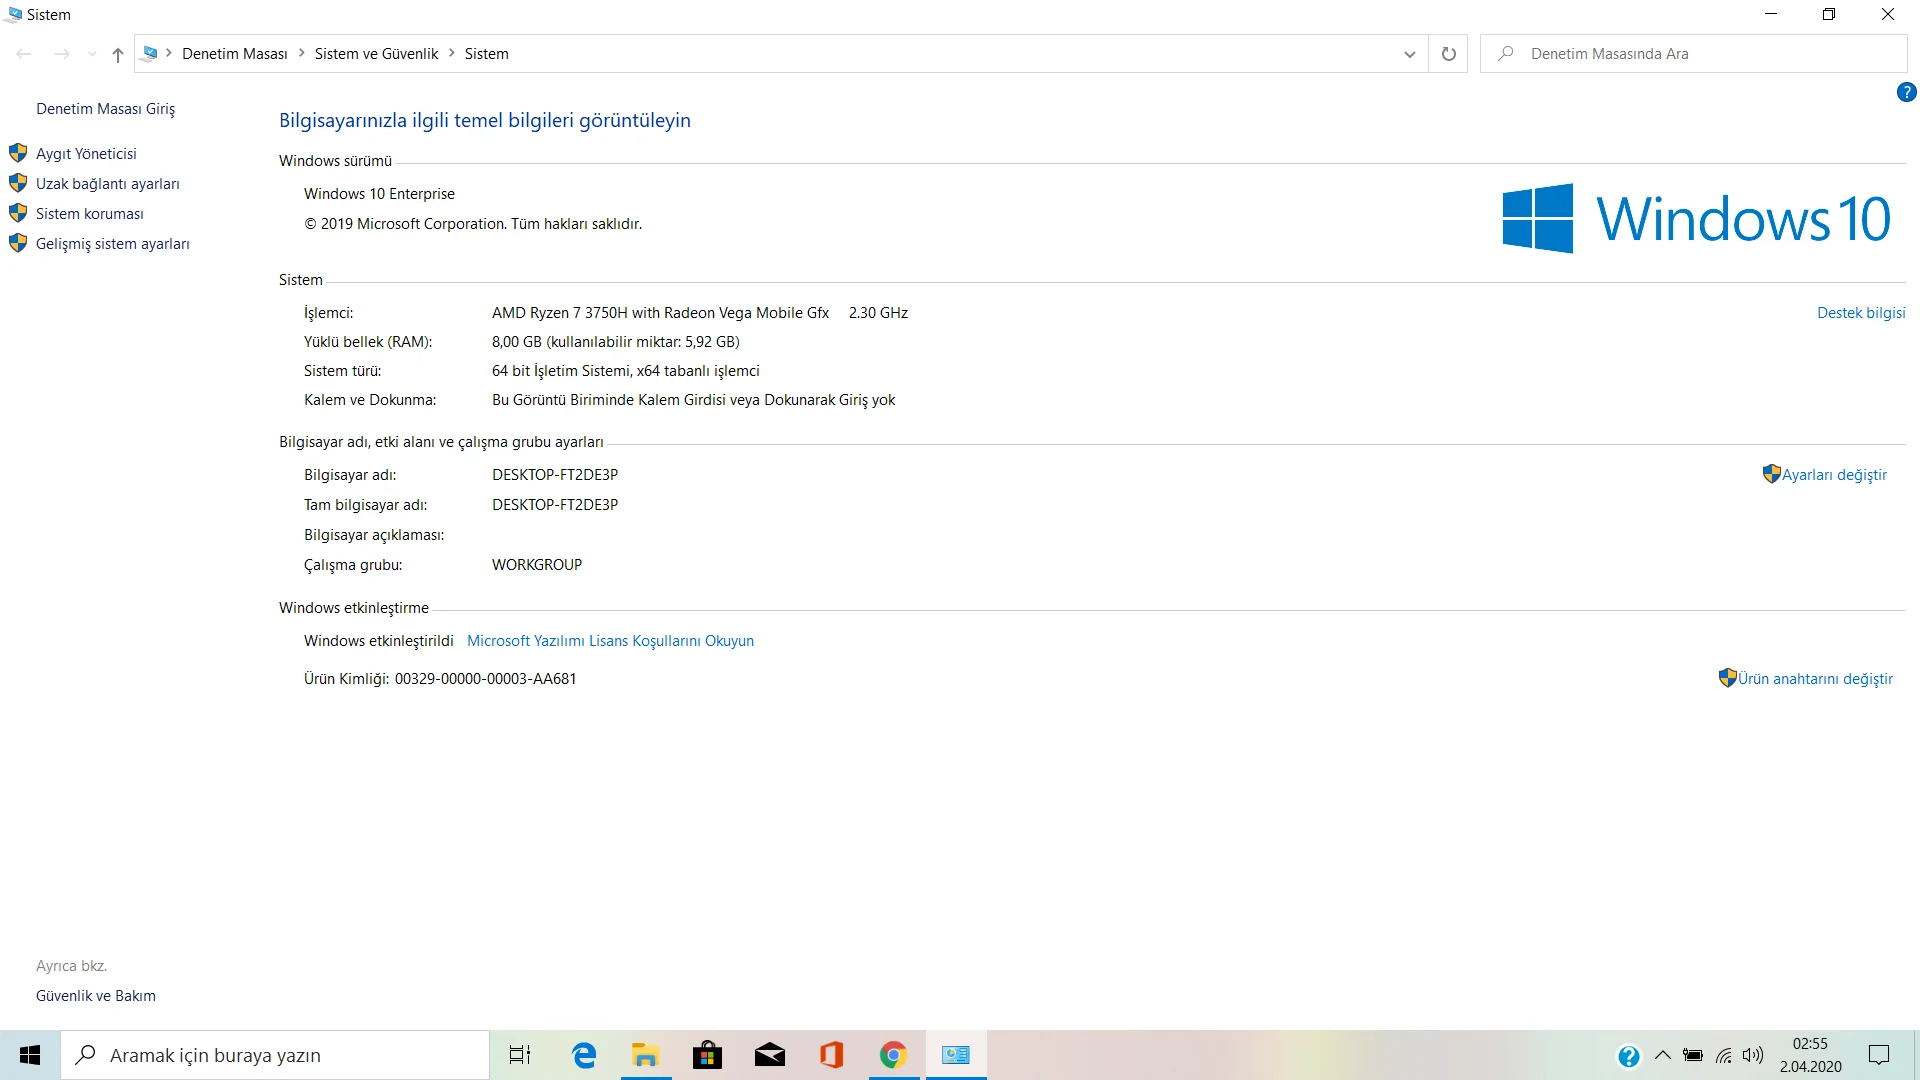The height and width of the screenshot is (1080, 1920).
Task: Open the Mail app from taskbar
Action: (769, 1055)
